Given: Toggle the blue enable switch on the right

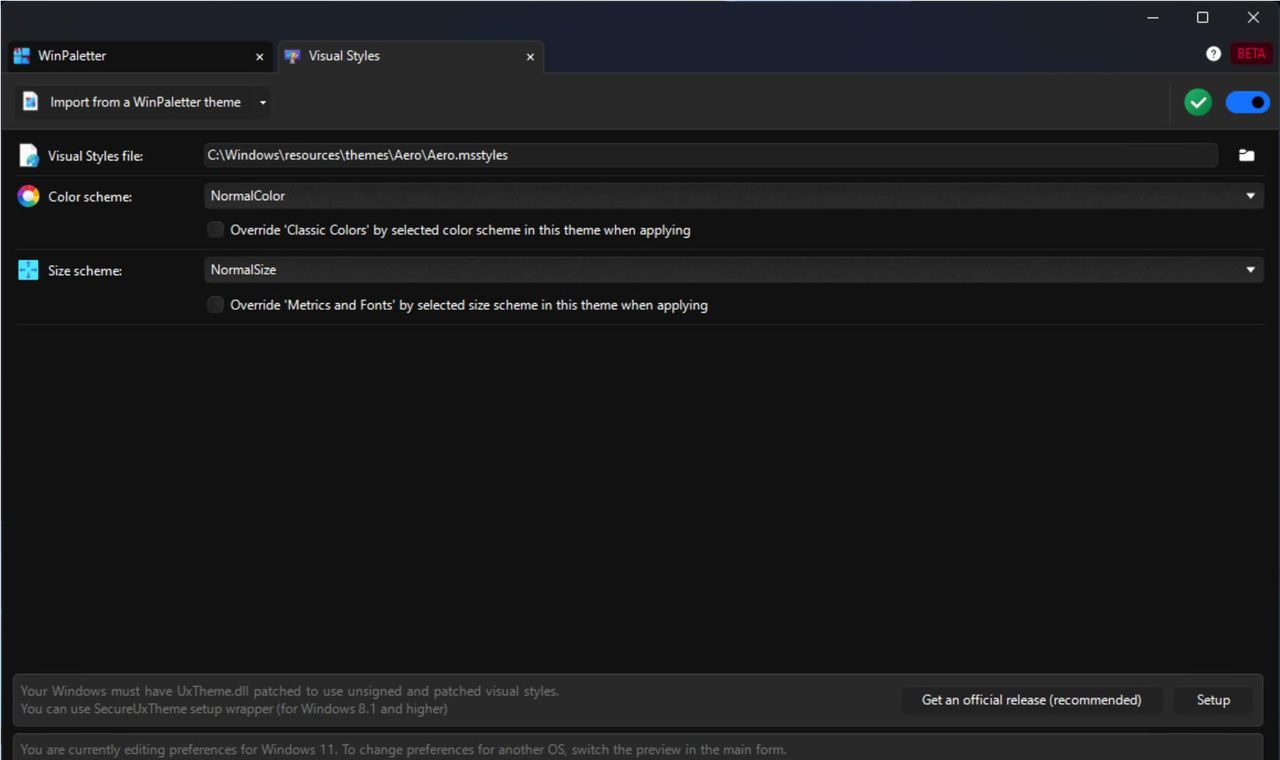Looking at the screenshot, I should 1247,101.
